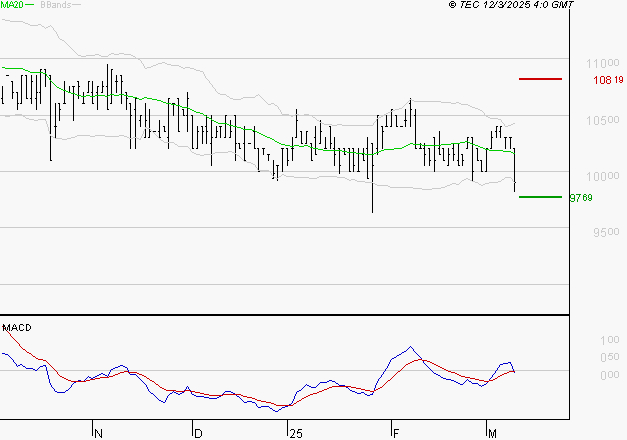Screen dimensions: 627x440
Task: Click the N month marker on time axis
Action: (98, 433)
